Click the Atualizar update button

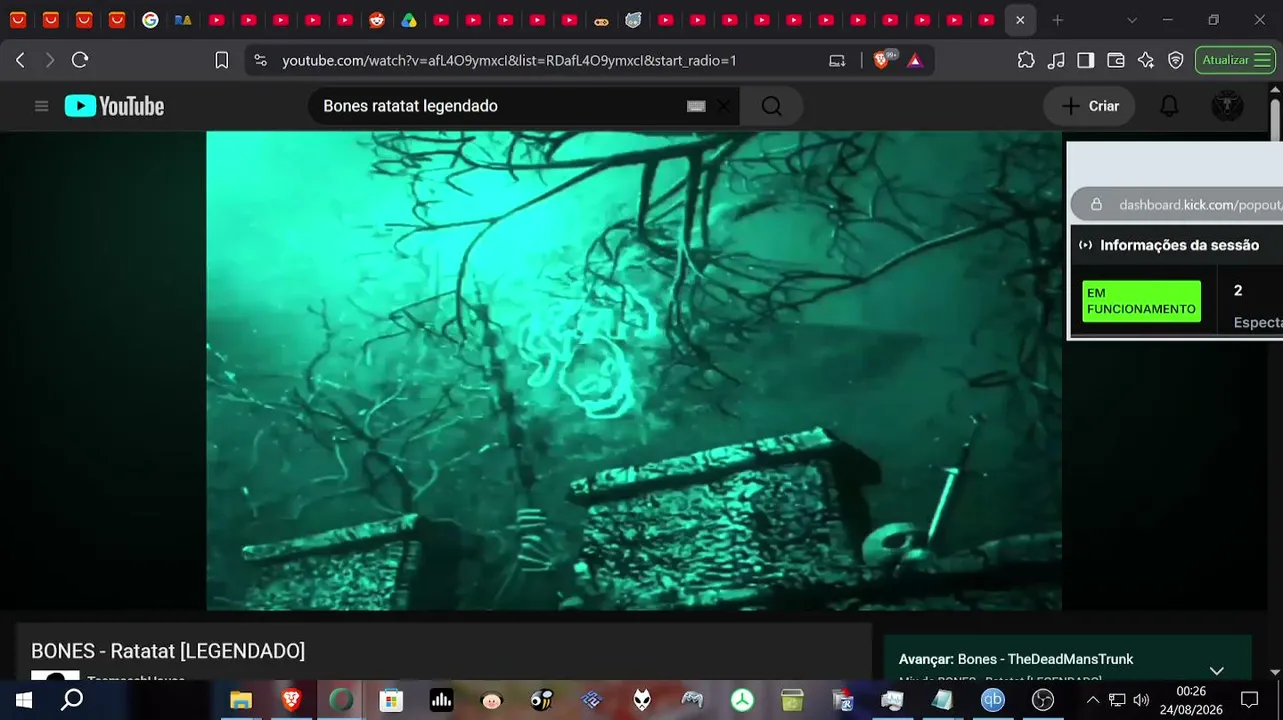point(1225,60)
